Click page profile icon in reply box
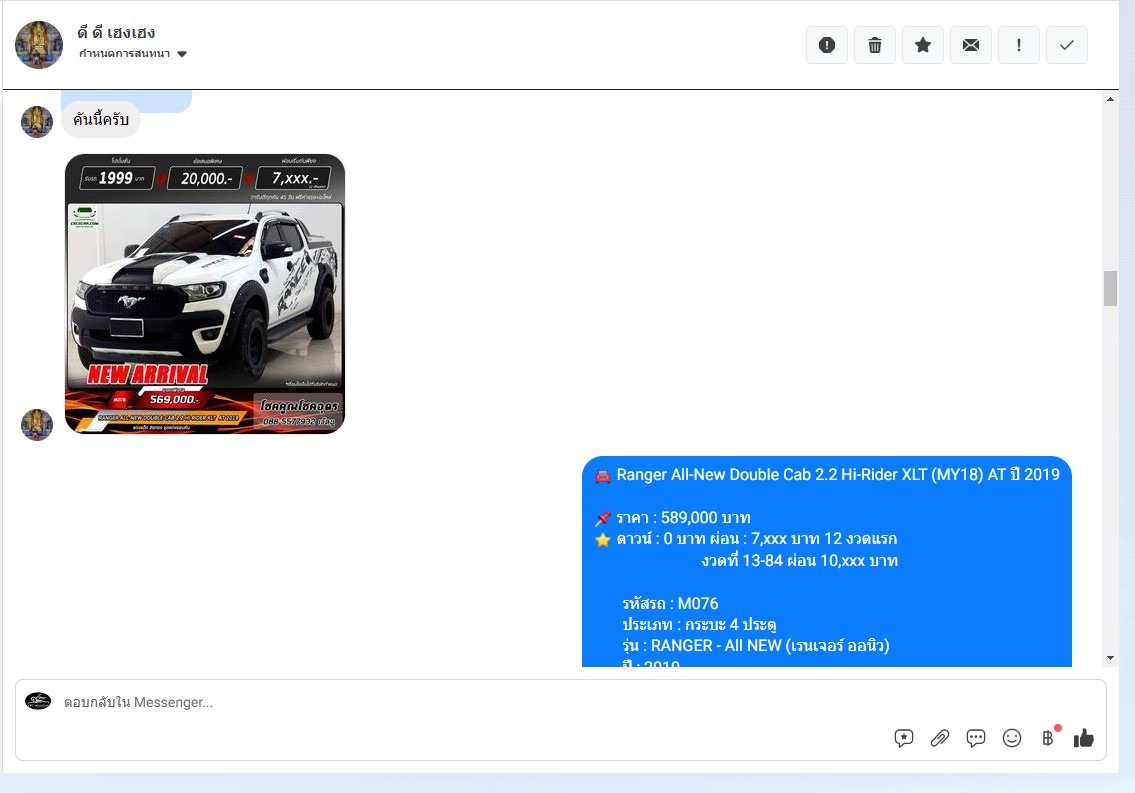 click(38, 701)
